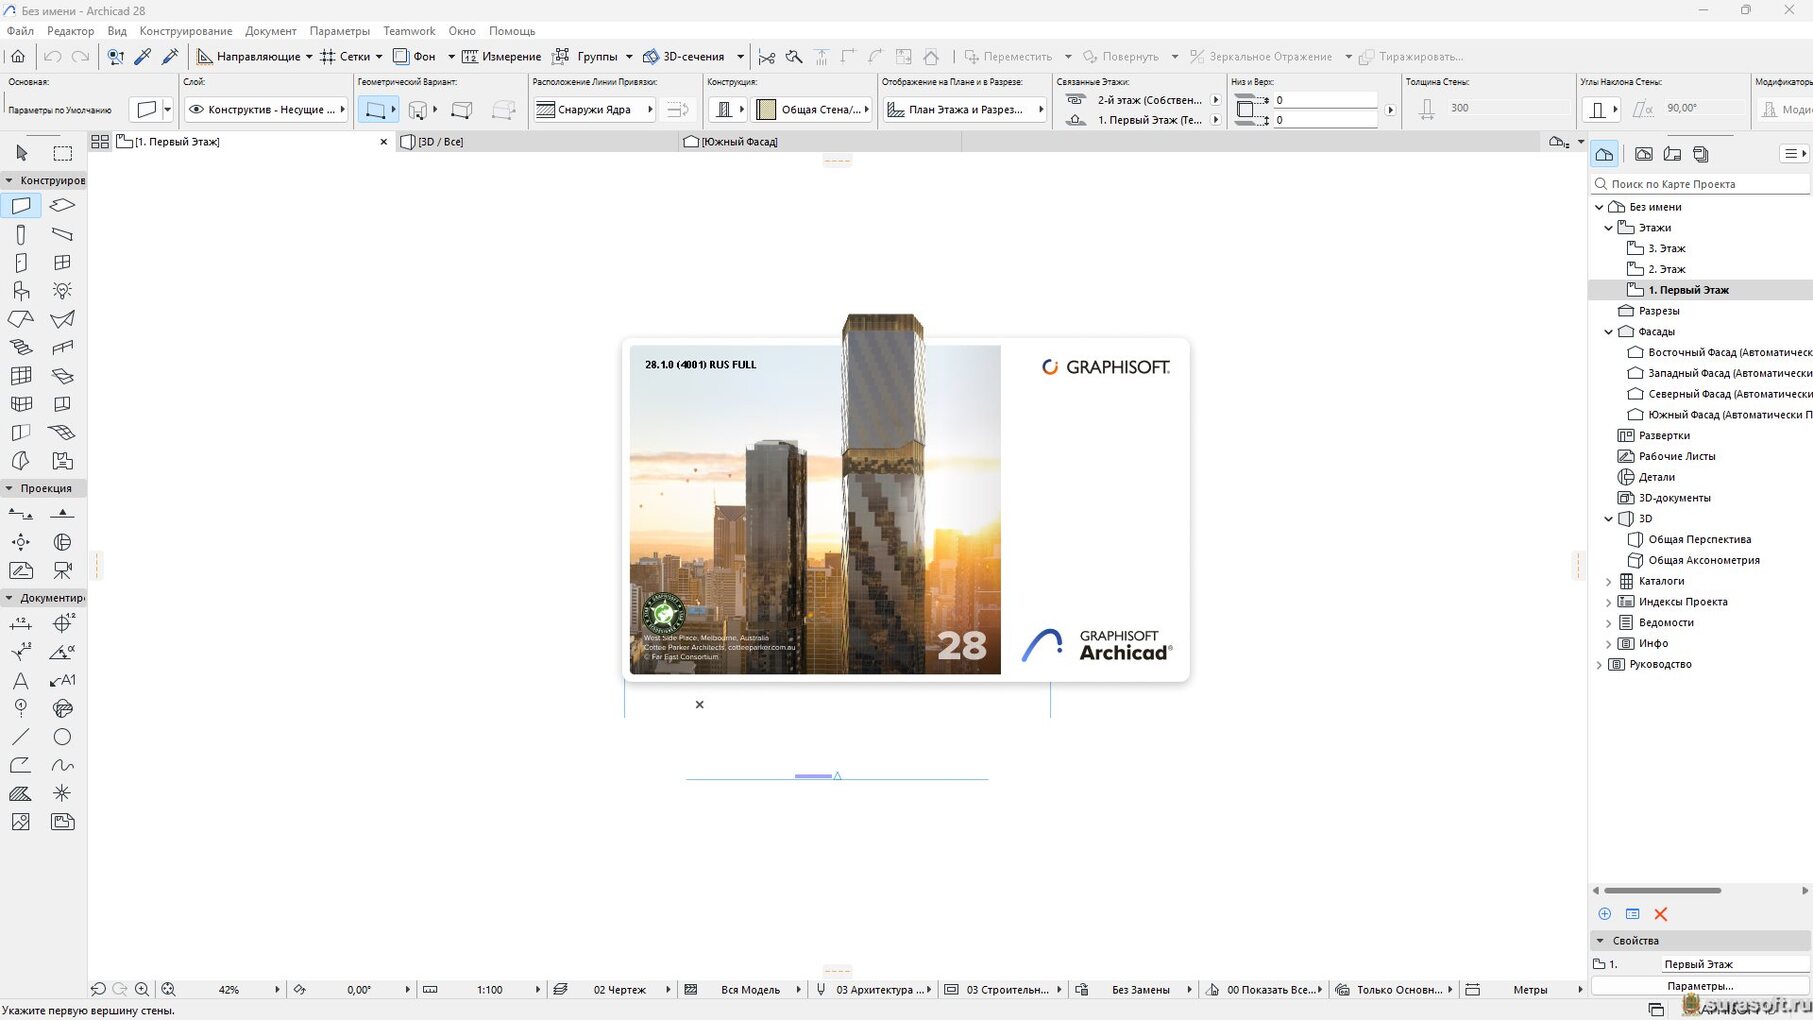Click the wall thickness field showing 300

(x=1508, y=108)
